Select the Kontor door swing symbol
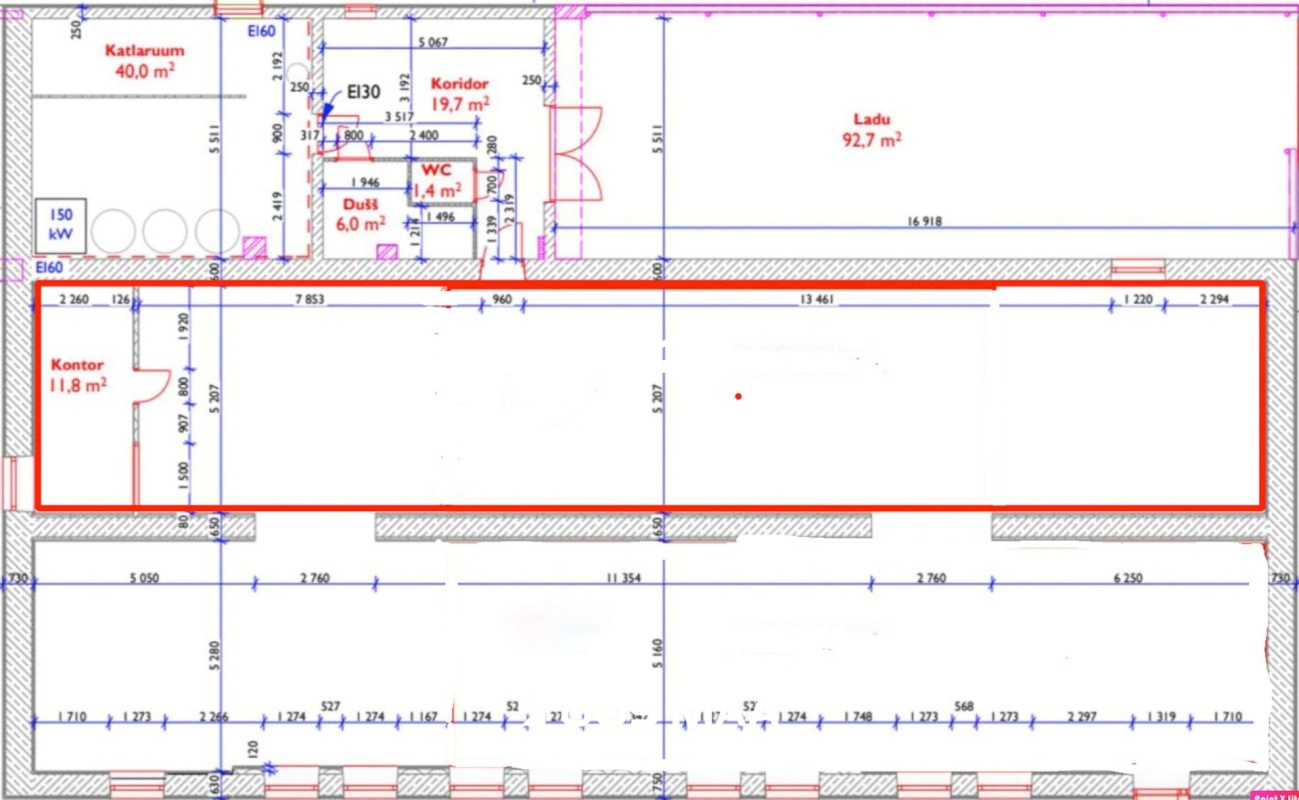This screenshot has width=1299, height=800. (153, 385)
